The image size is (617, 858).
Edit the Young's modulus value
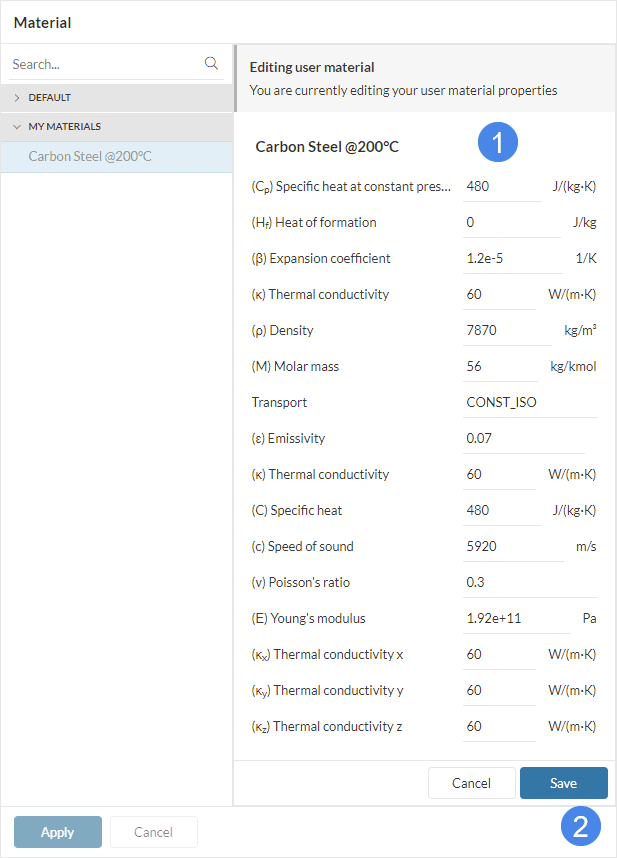click(515, 618)
